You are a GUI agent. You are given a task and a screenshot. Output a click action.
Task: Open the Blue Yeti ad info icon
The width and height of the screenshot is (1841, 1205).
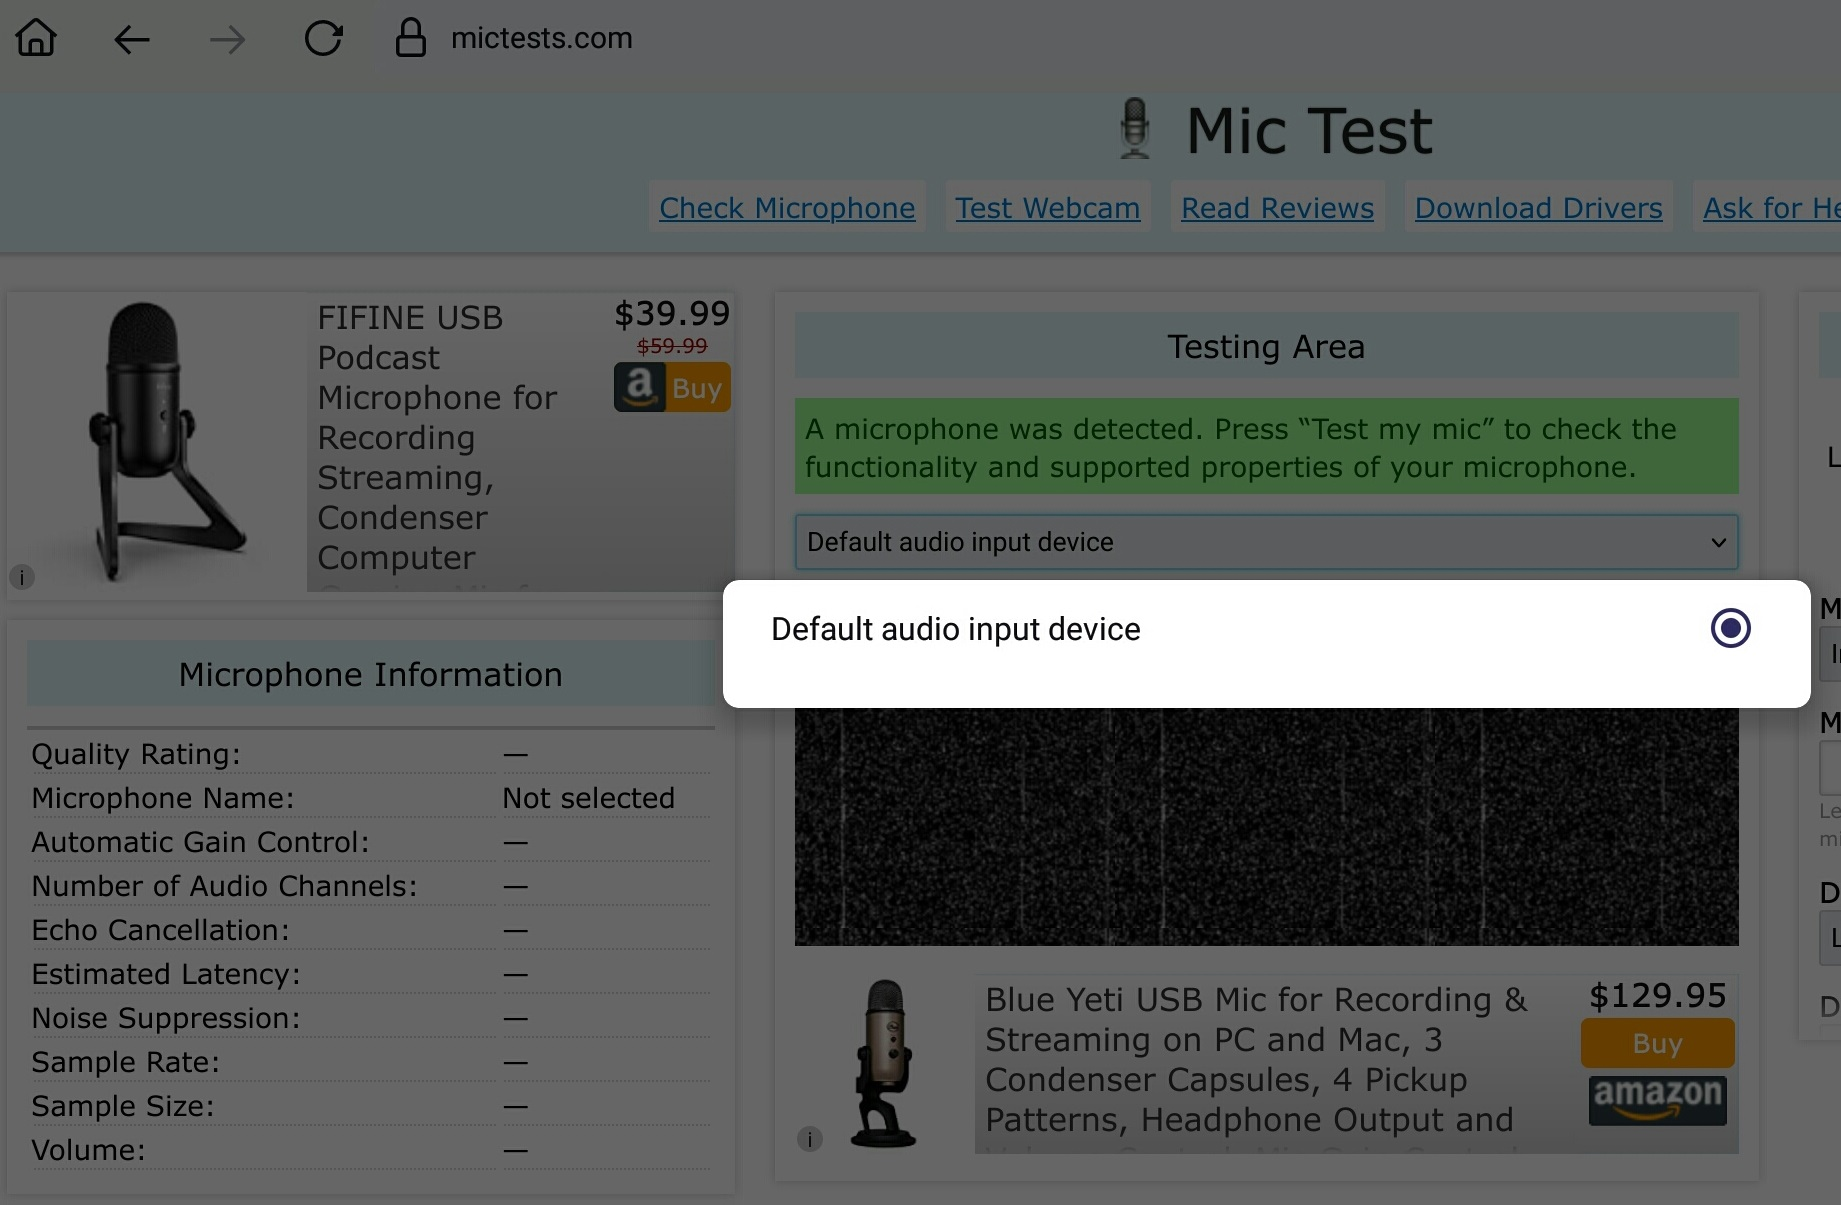click(810, 1138)
